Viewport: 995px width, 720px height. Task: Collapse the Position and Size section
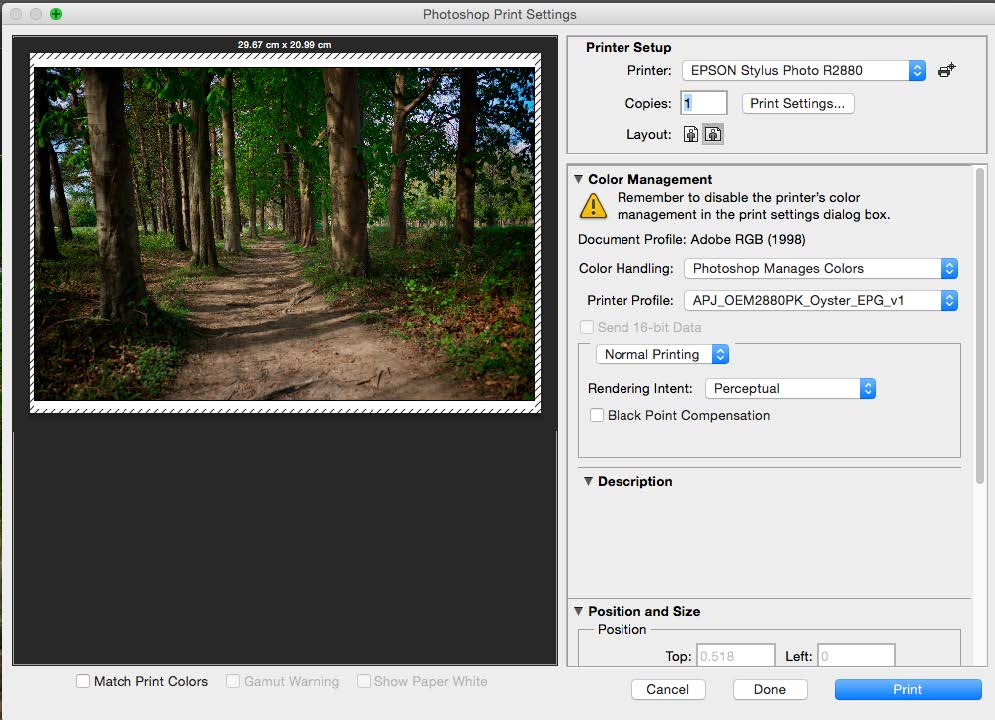(x=579, y=611)
